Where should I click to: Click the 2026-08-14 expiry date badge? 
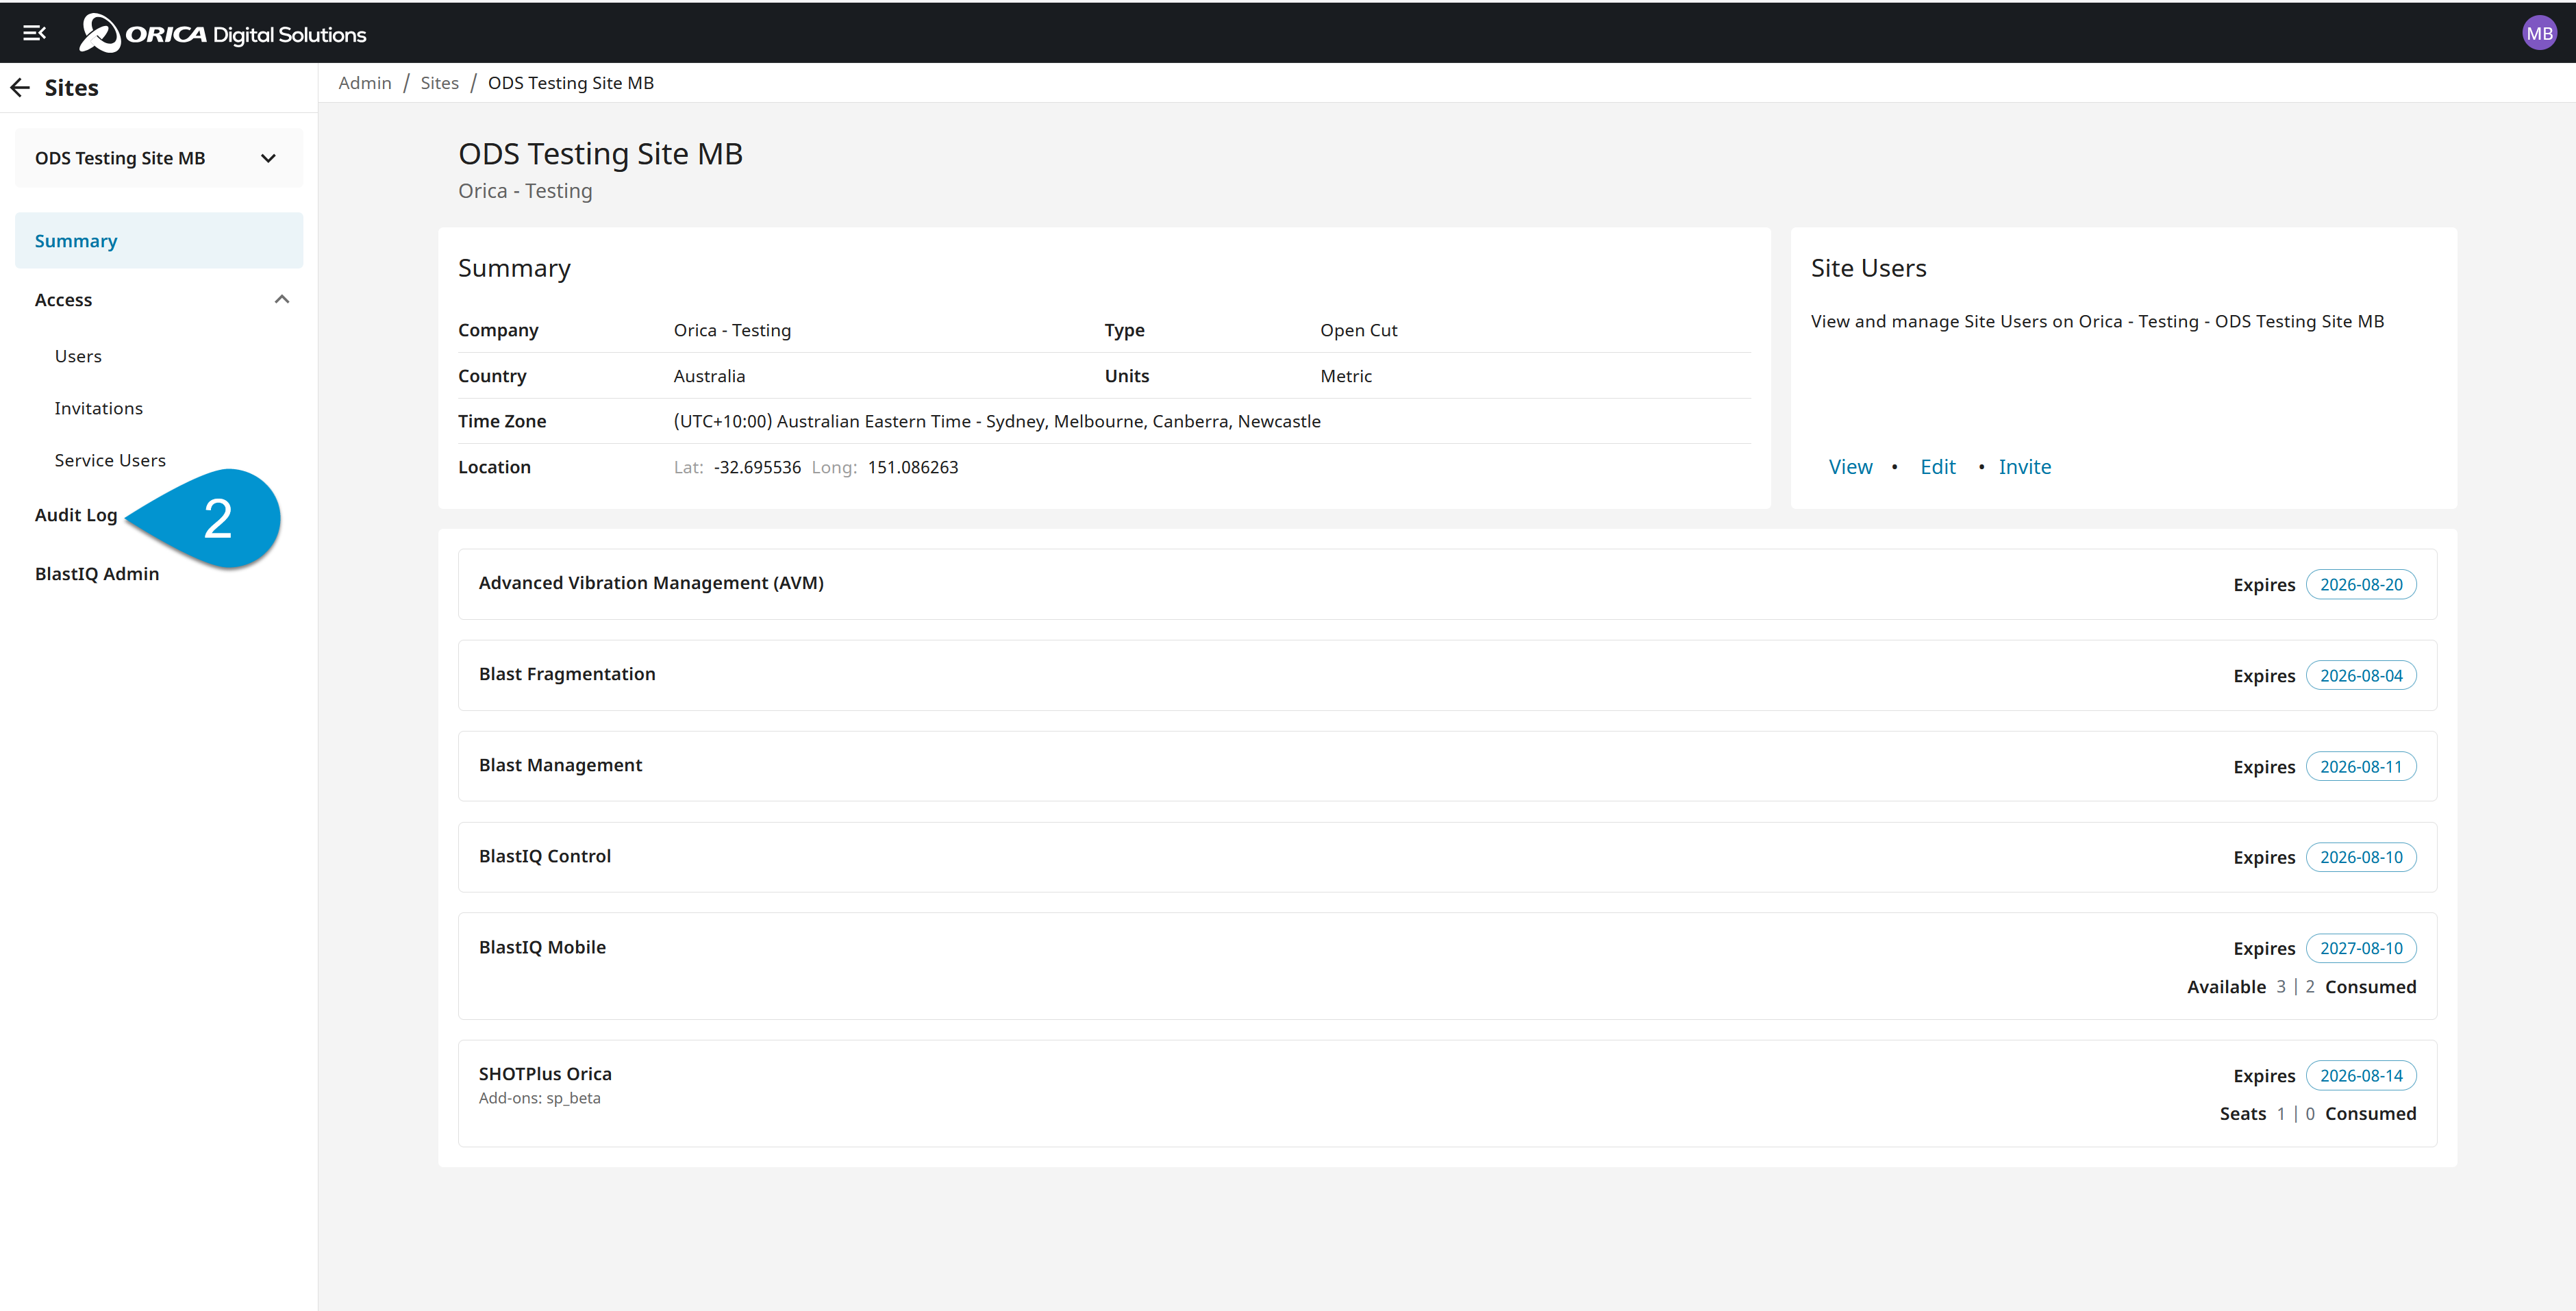pyautogui.click(x=2361, y=1076)
